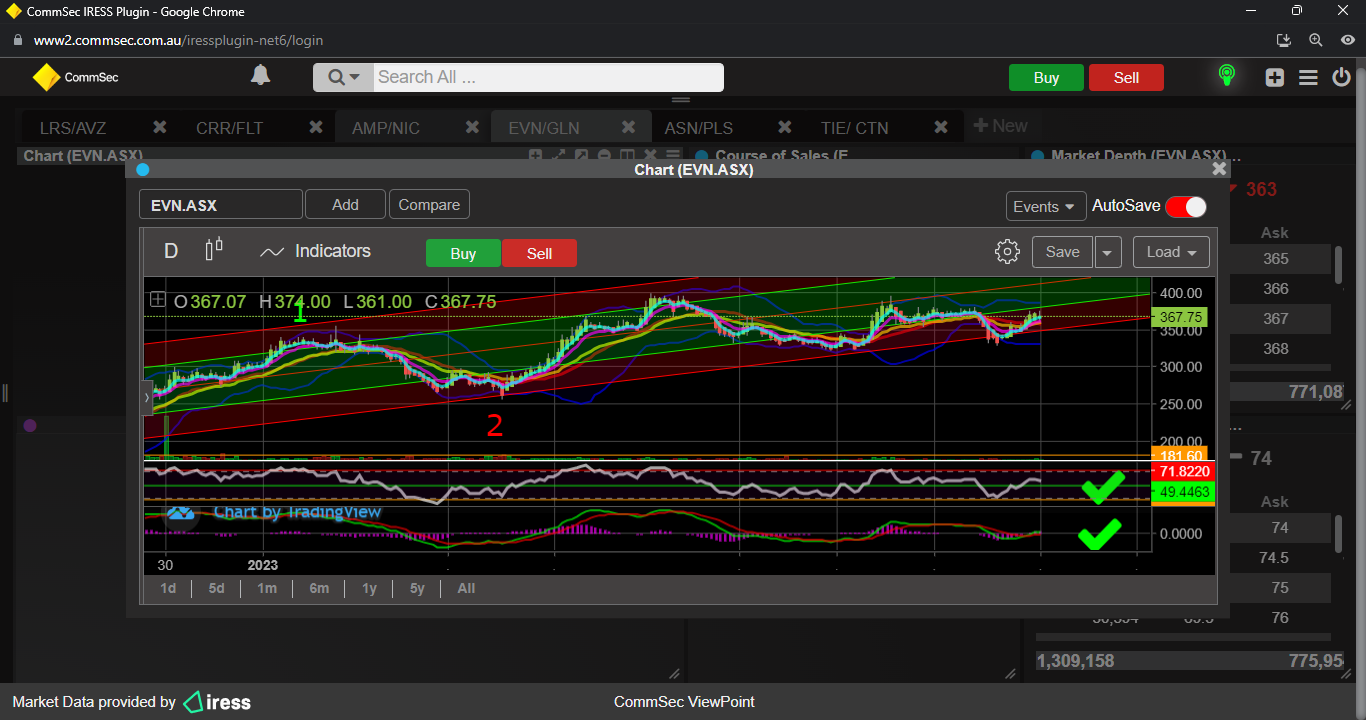Select the All time range
Screen dimensions: 1366x720
(466, 588)
